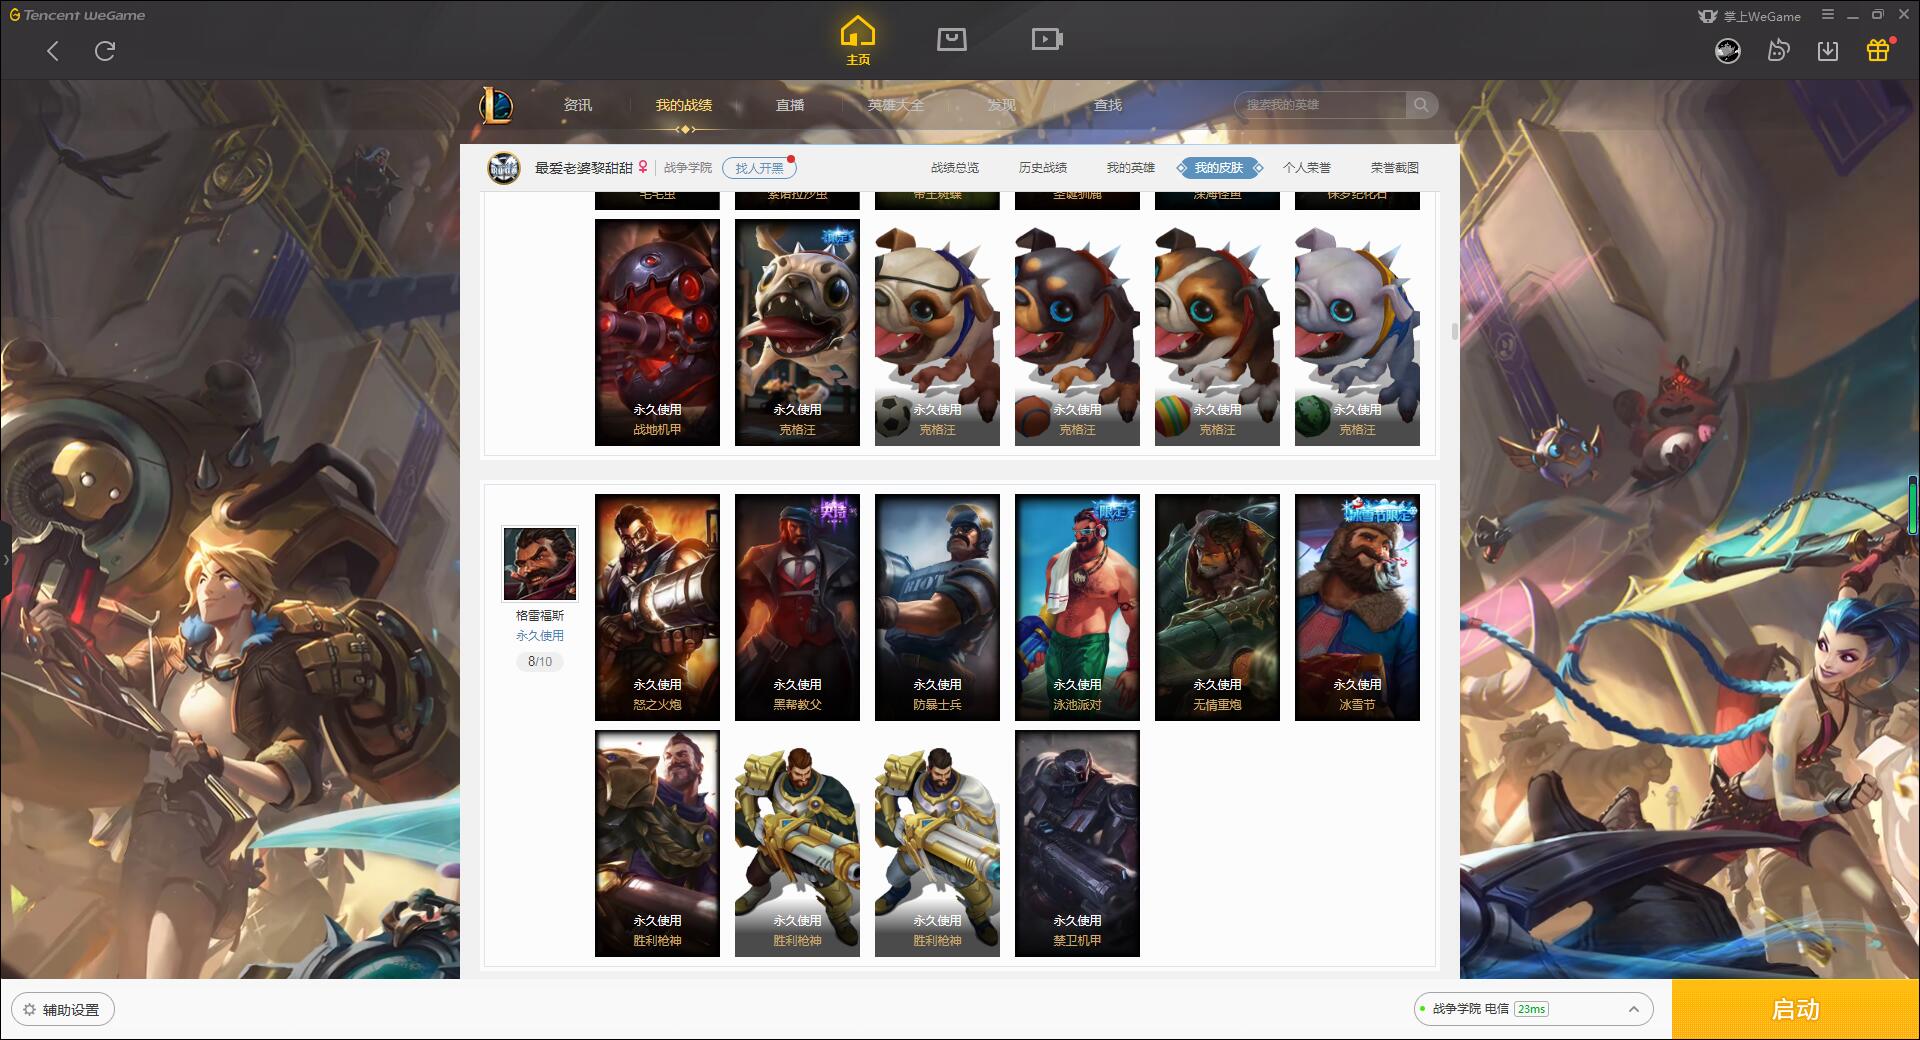Open the 查找 tab

click(x=1108, y=105)
